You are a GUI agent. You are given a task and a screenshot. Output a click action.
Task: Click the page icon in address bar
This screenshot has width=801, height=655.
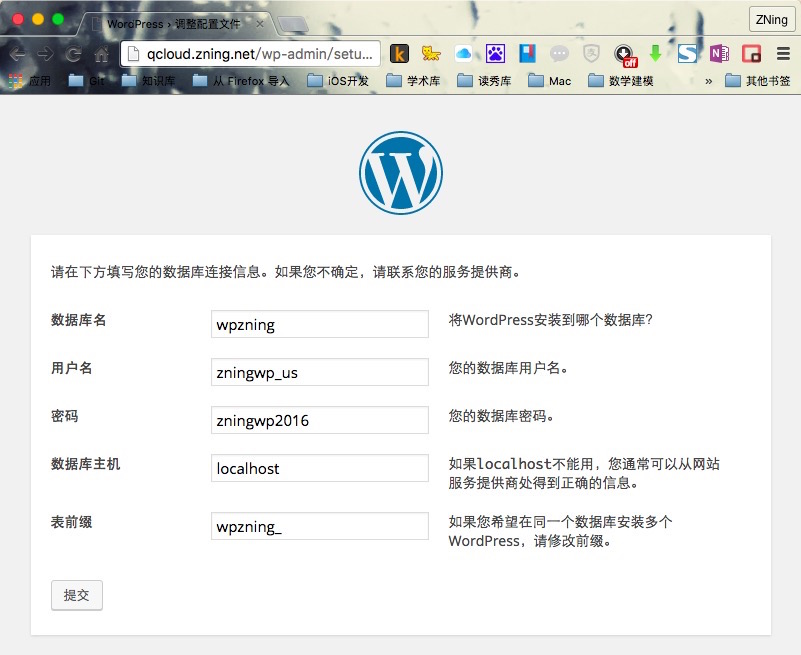(133, 54)
